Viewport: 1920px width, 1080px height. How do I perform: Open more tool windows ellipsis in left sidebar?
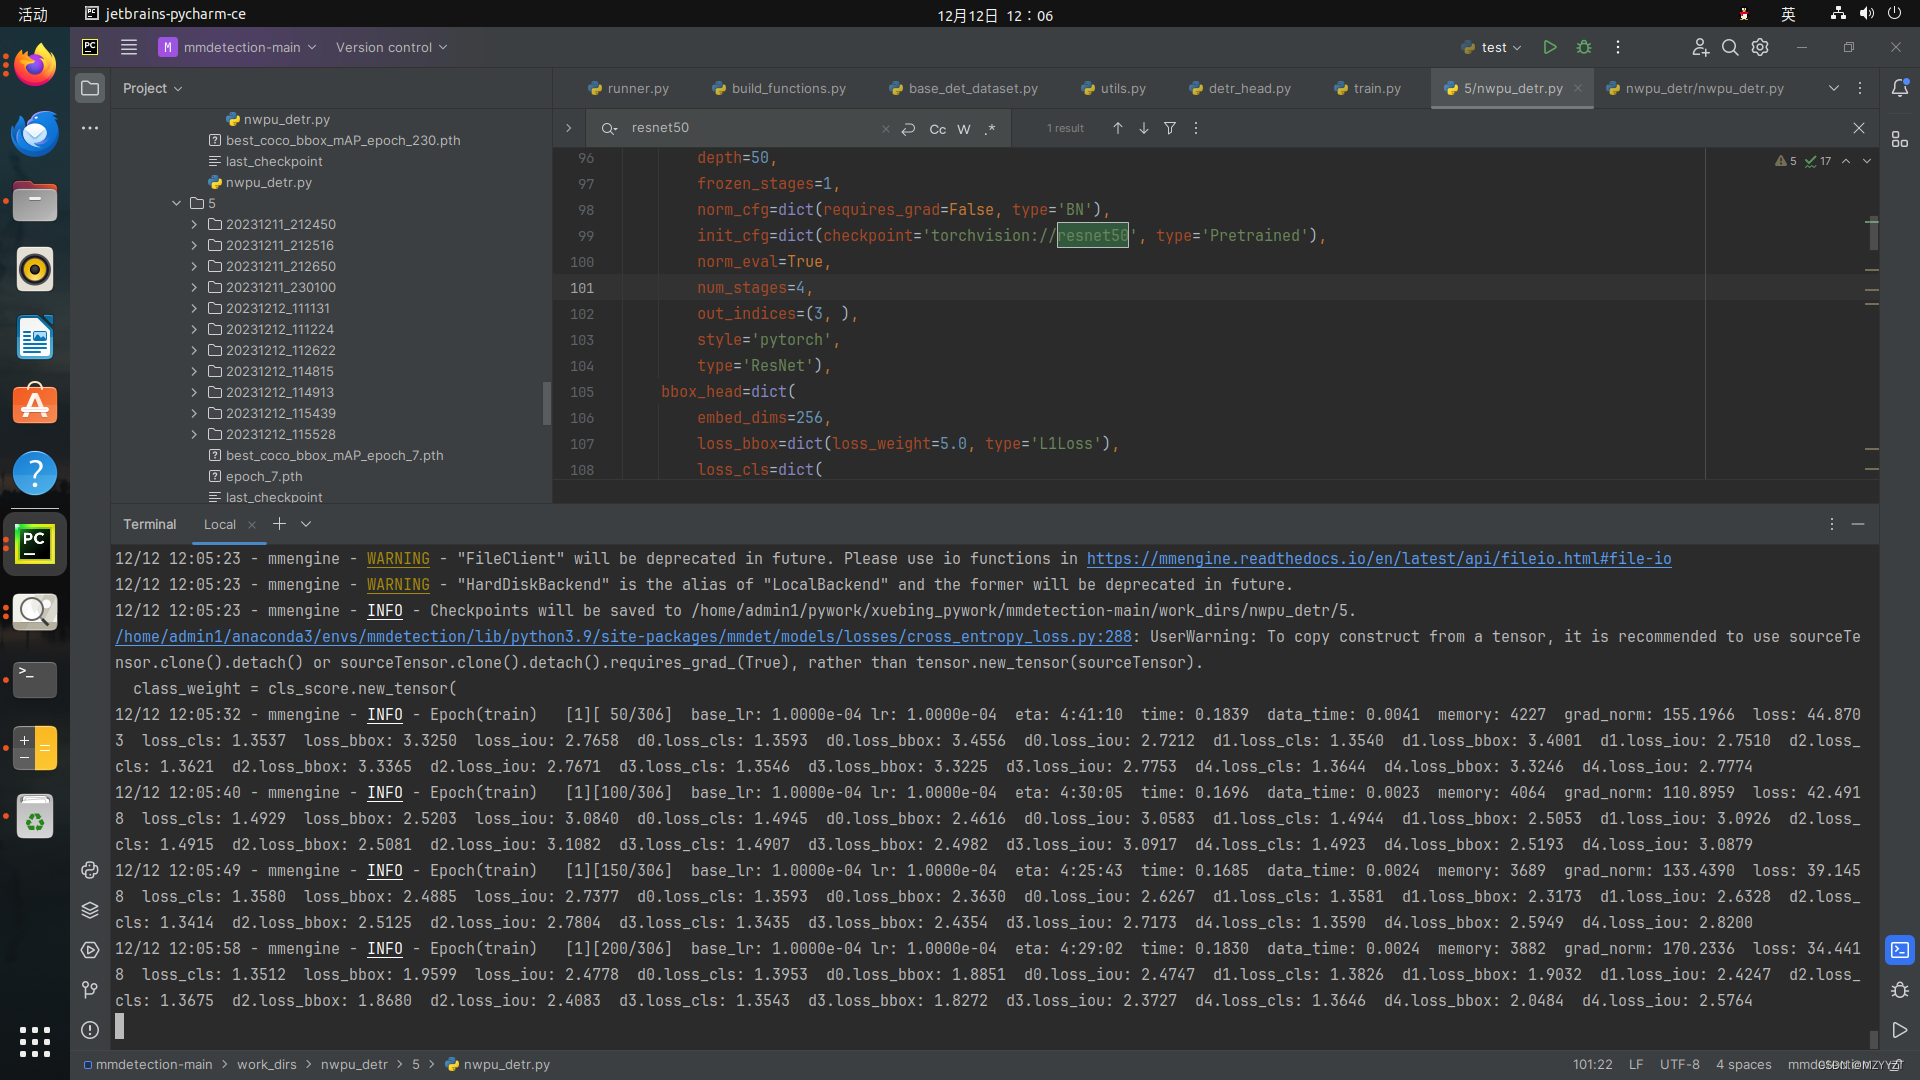pyautogui.click(x=90, y=128)
